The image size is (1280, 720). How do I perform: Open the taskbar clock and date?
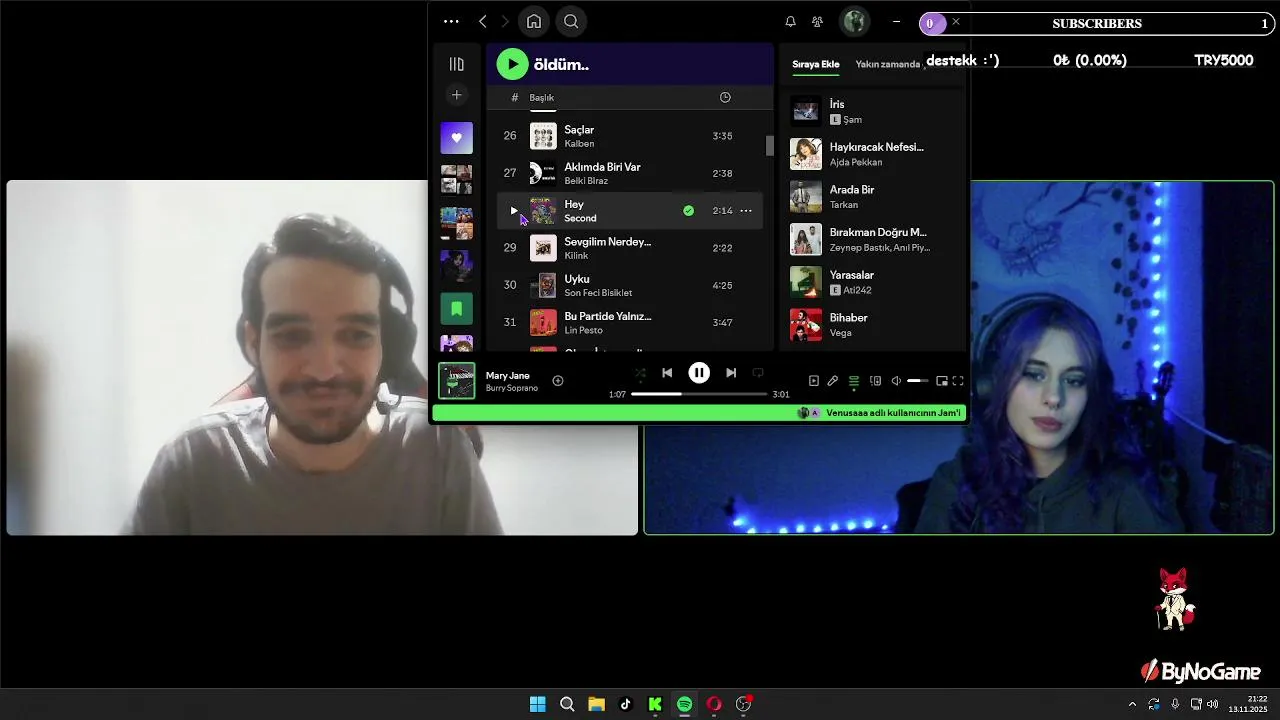tap(1249, 704)
